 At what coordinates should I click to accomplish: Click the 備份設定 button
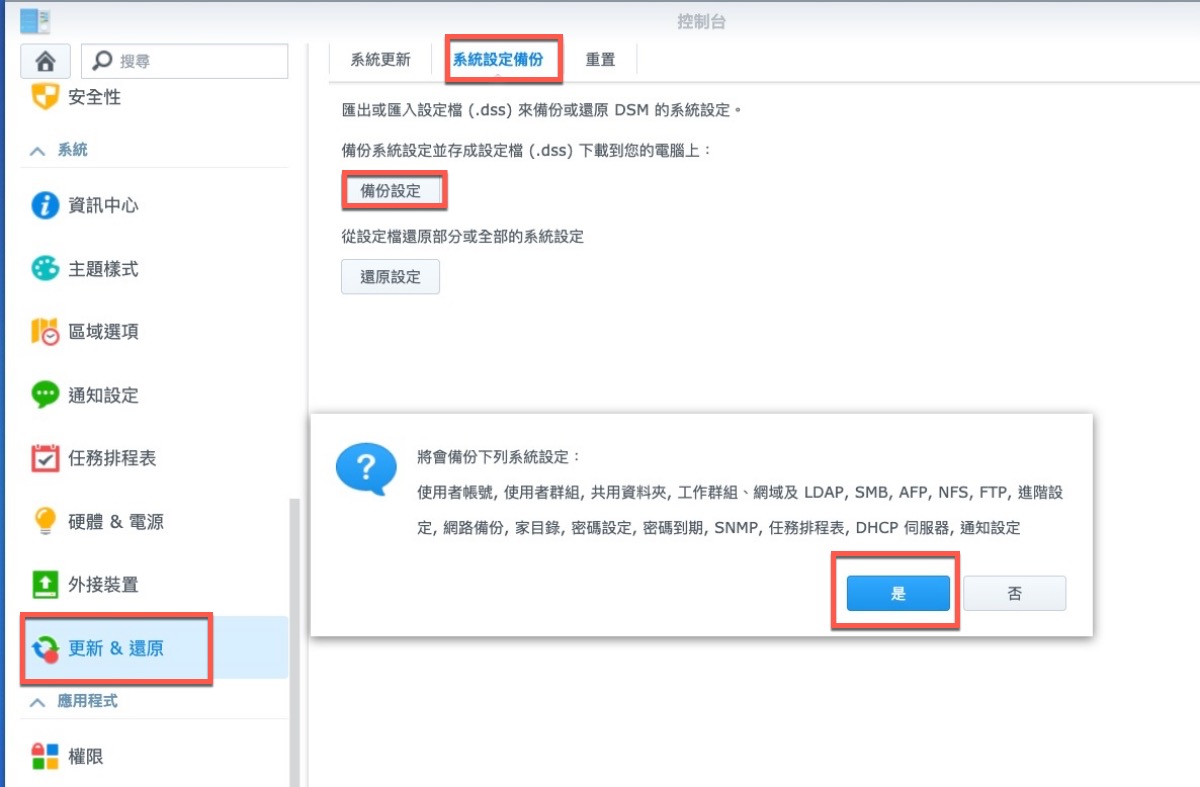(391, 190)
